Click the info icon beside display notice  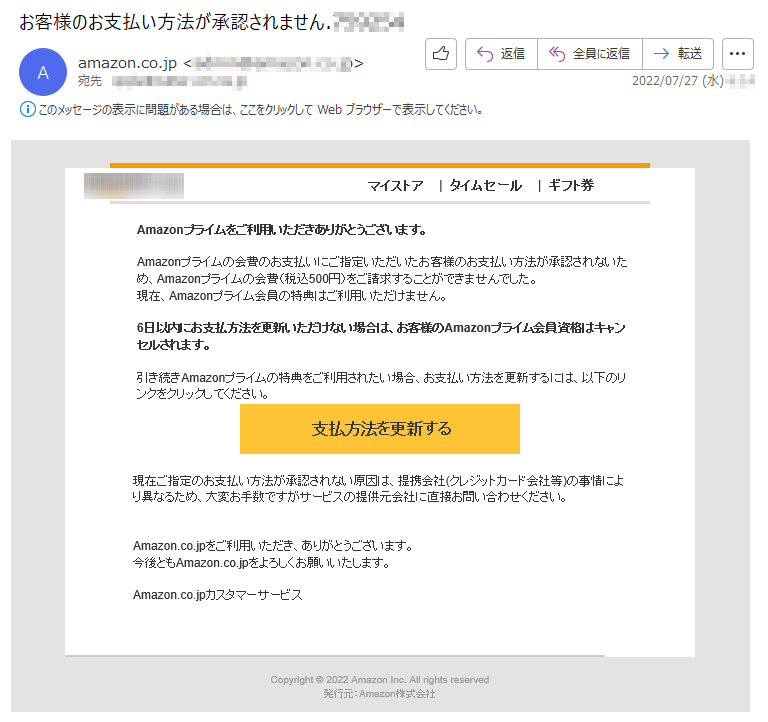tap(27, 109)
